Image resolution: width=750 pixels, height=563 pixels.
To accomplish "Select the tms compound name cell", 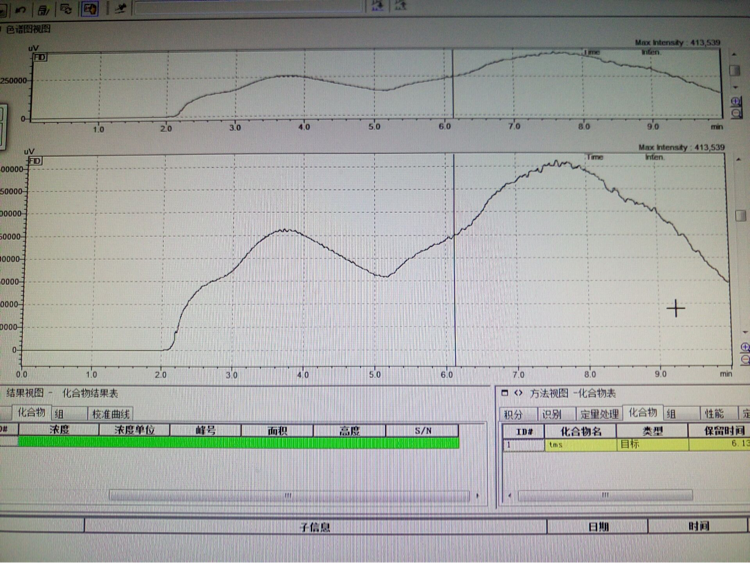I will point(581,445).
